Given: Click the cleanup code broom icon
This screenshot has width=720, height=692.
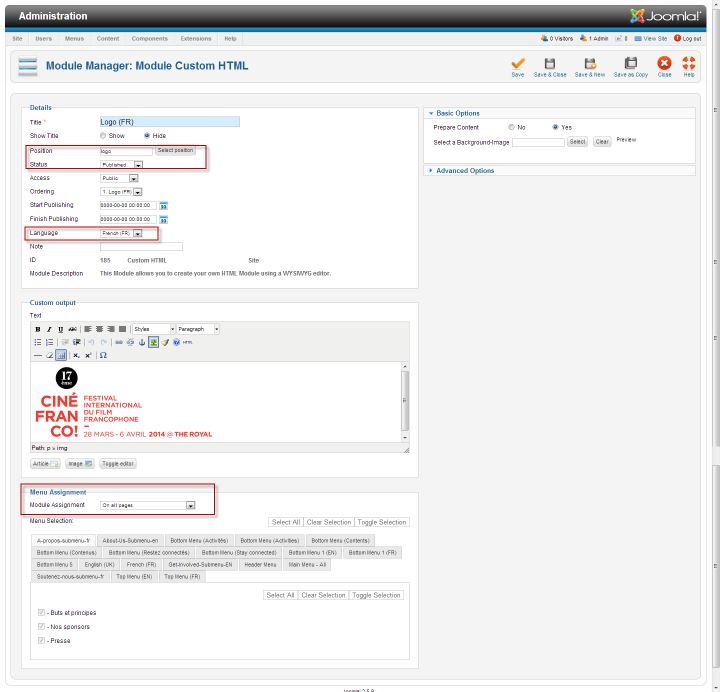Looking at the screenshot, I should (x=165, y=342).
